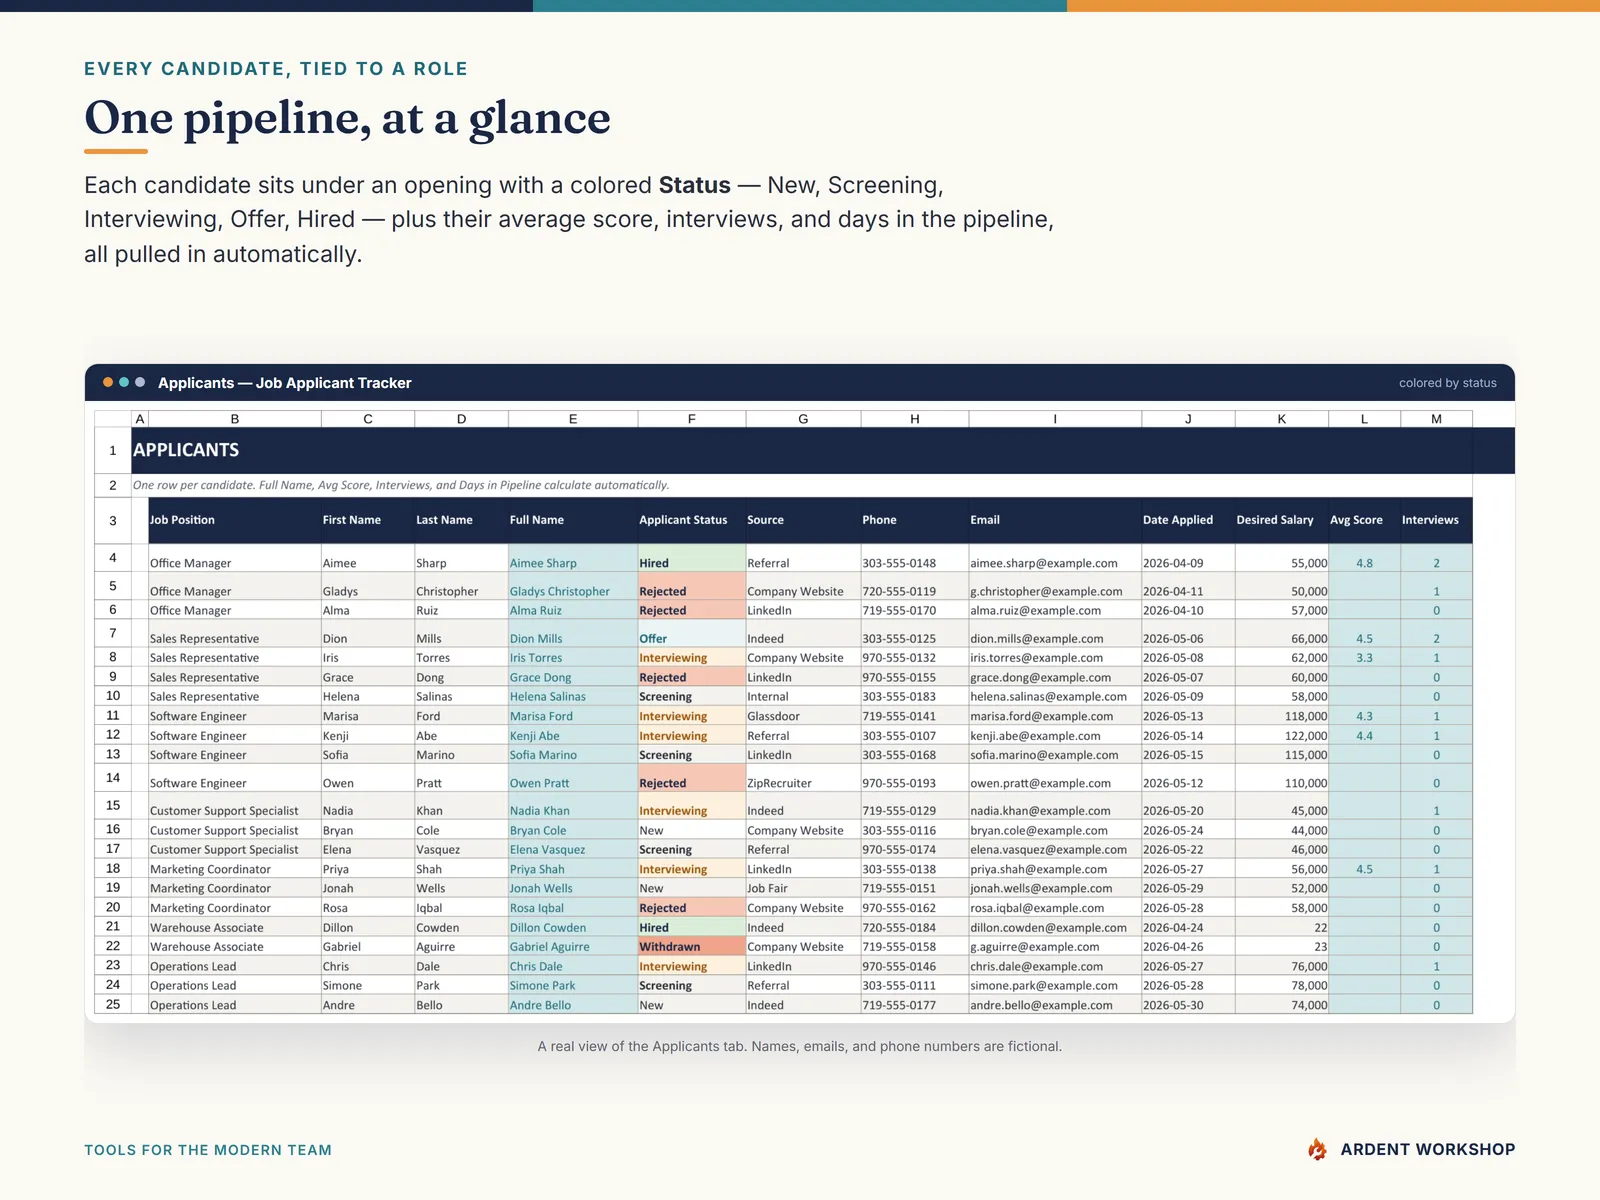Click the Tools for the Modern Team footer
The width and height of the screenshot is (1600, 1200).
[208, 1150]
